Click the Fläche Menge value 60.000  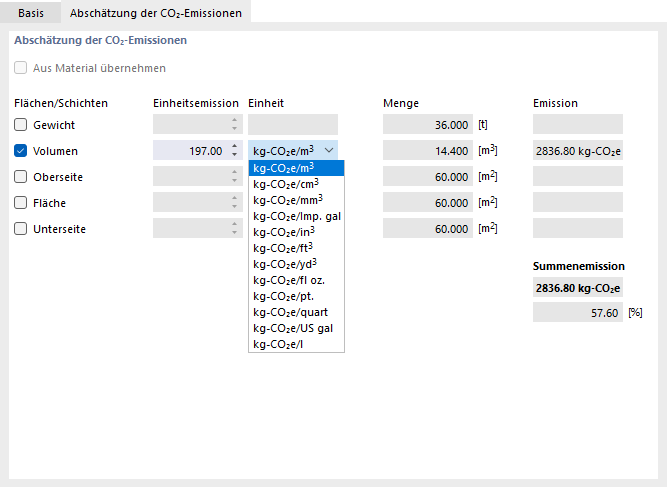[428, 202]
